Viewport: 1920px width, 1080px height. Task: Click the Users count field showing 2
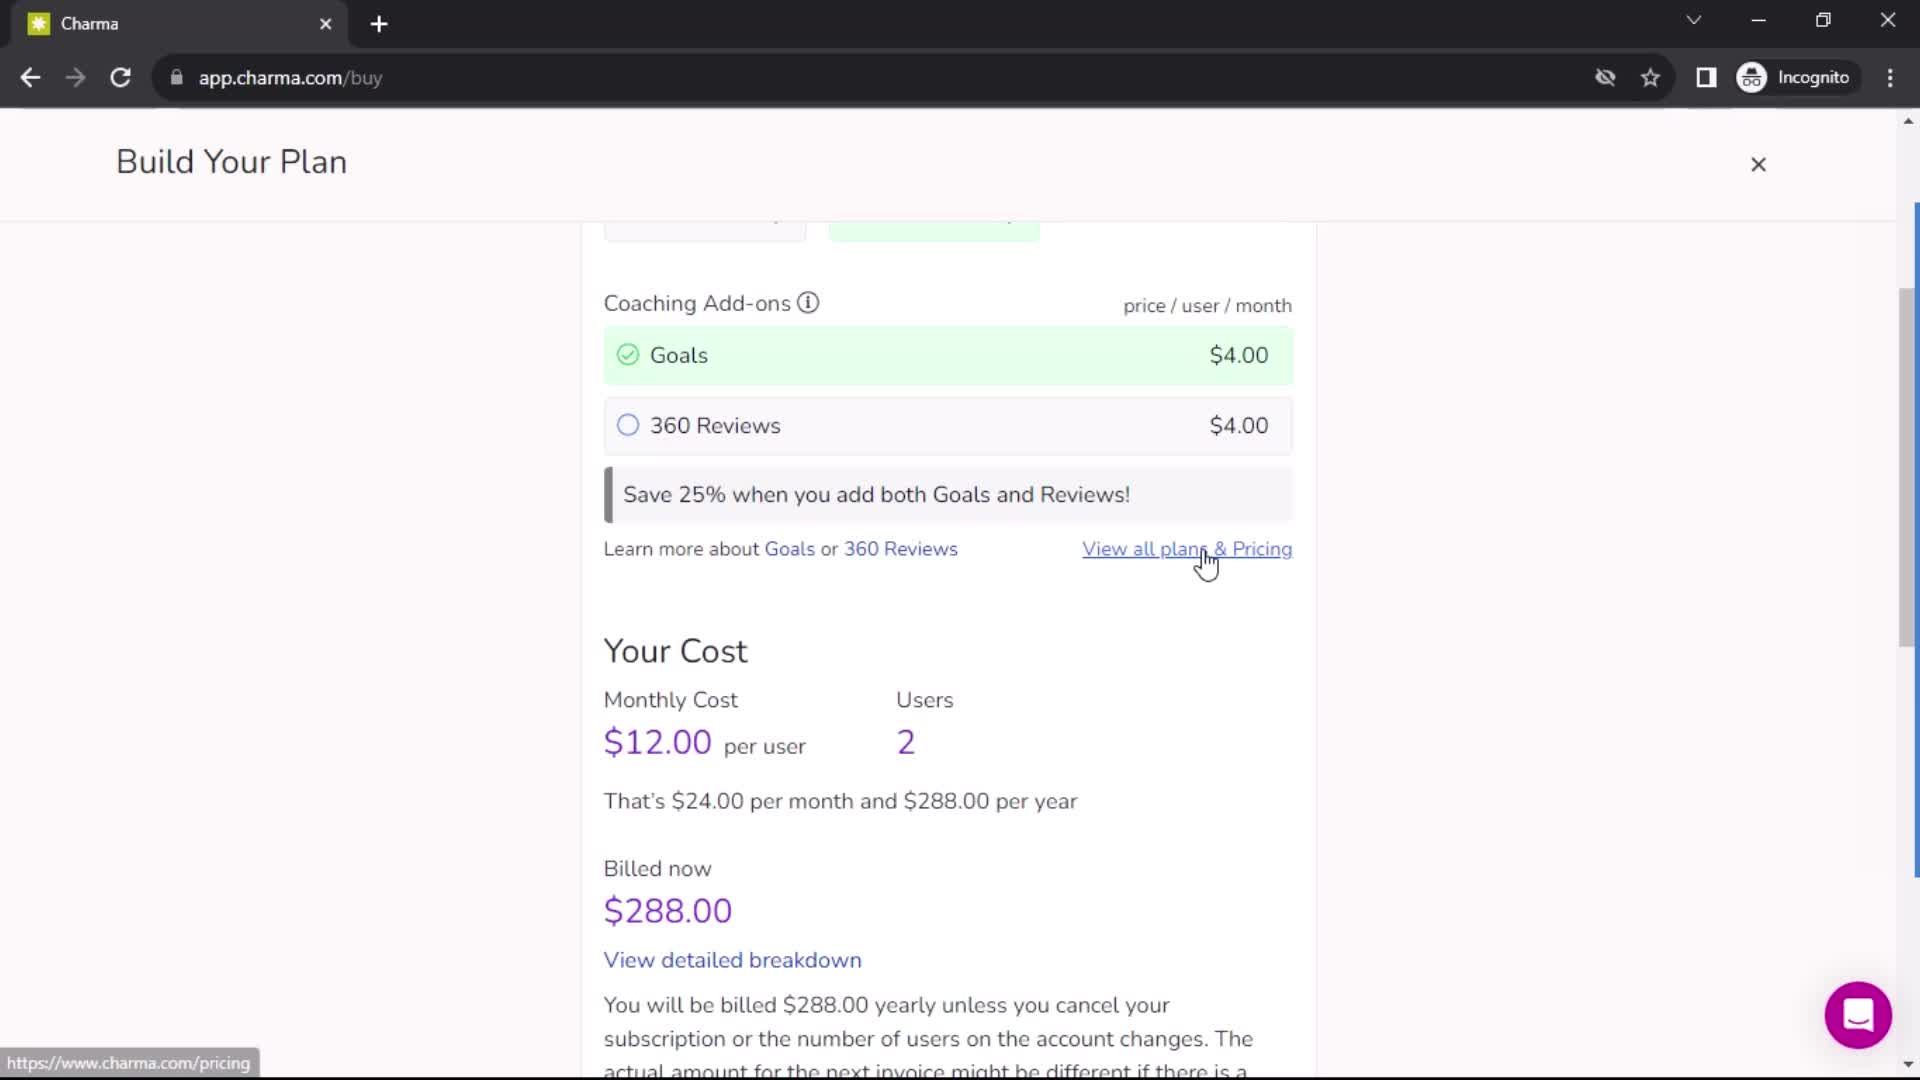click(906, 742)
